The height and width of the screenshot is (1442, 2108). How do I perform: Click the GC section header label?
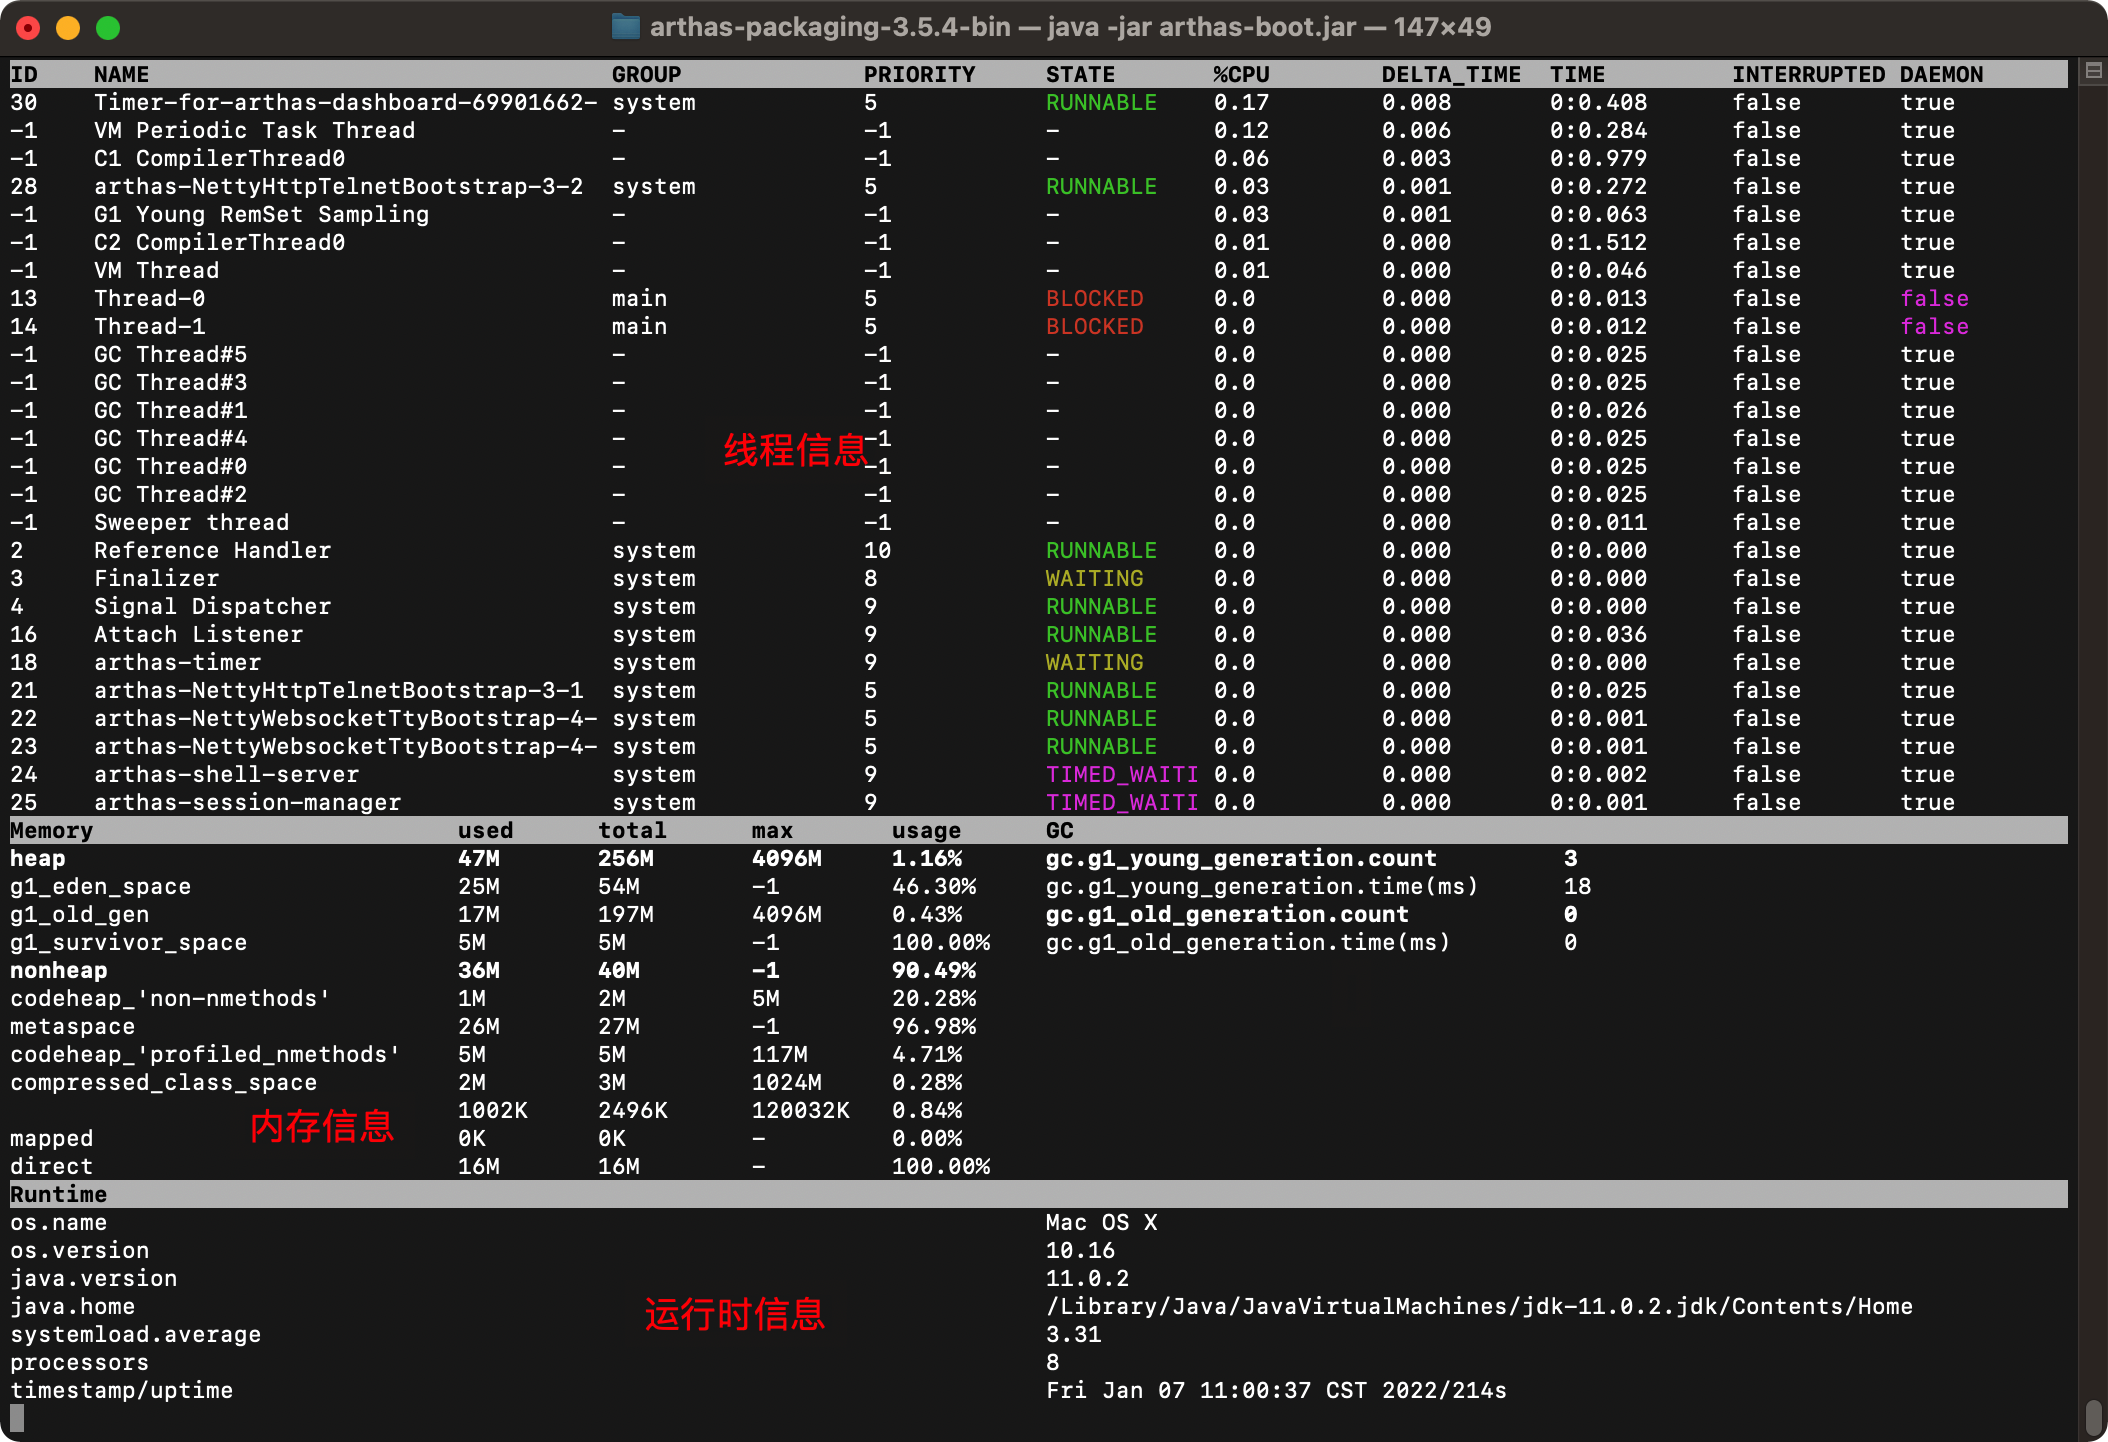pyautogui.click(x=1059, y=830)
